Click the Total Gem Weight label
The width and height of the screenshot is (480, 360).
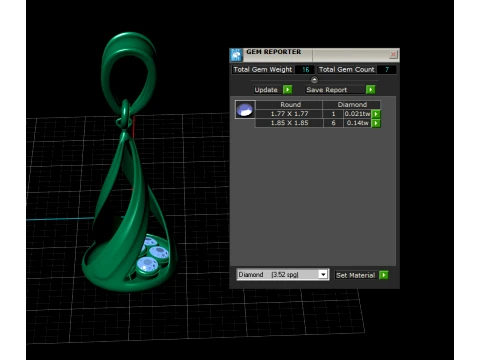click(x=263, y=70)
